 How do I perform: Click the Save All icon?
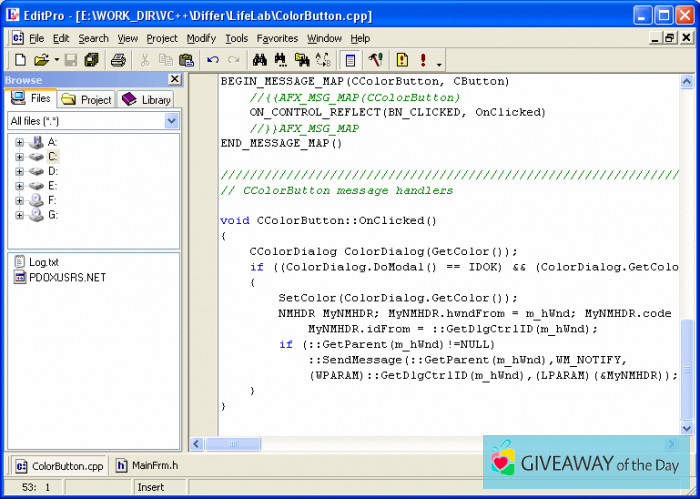tap(92, 60)
